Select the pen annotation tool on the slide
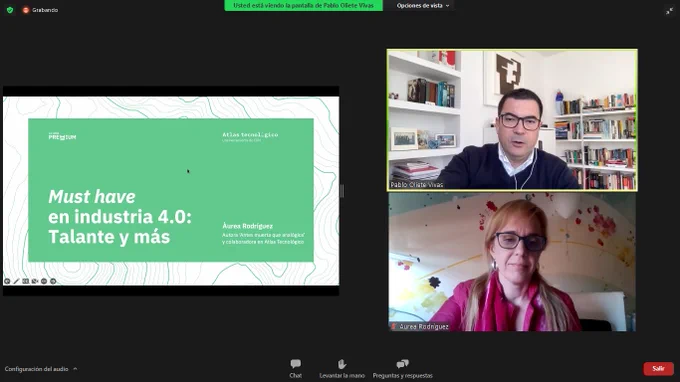Image resolution: width=680 pixels, height=382 pixels. 16,281
